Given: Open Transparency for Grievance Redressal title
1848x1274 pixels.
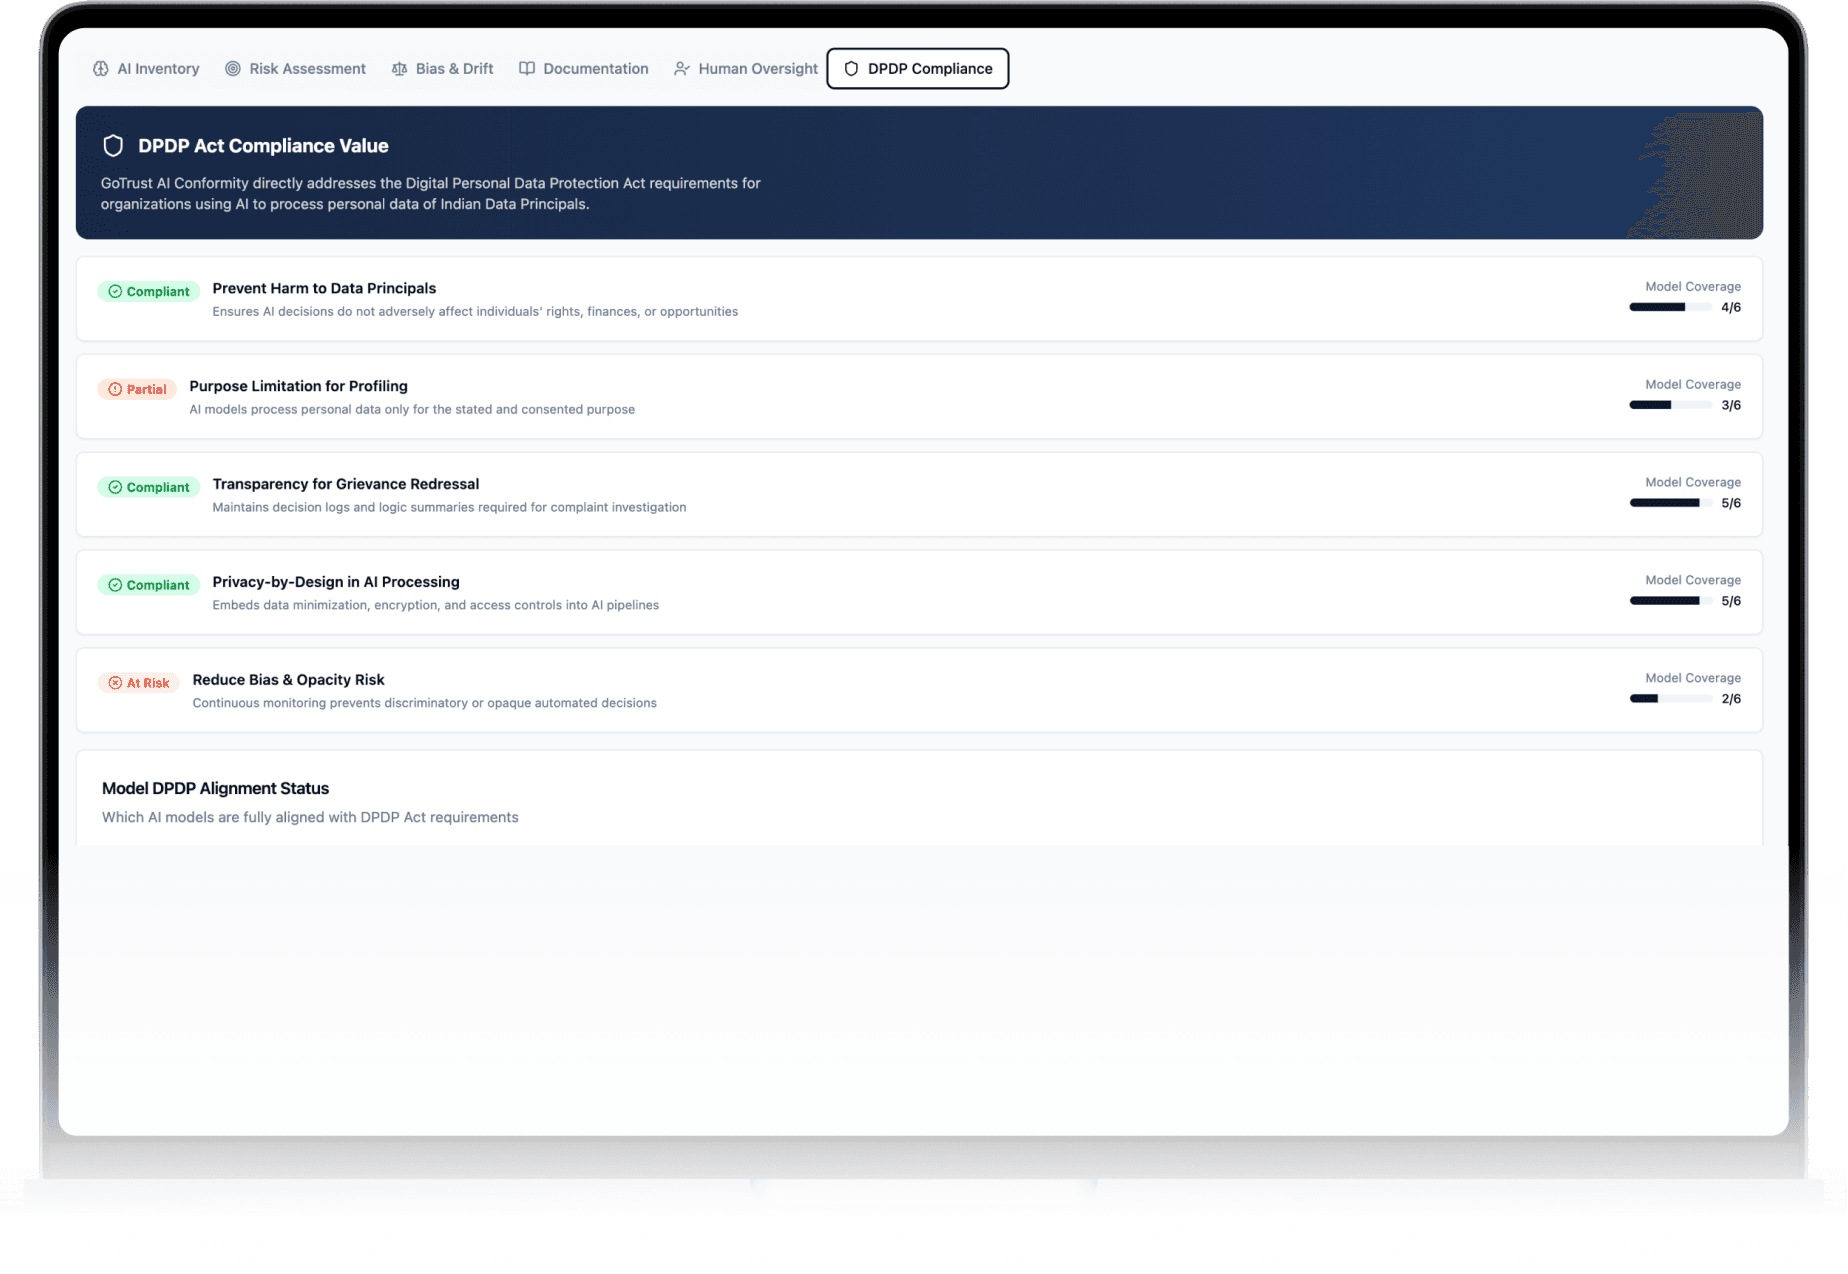Looking at the screenshot, I should click(x=346, y=485).
